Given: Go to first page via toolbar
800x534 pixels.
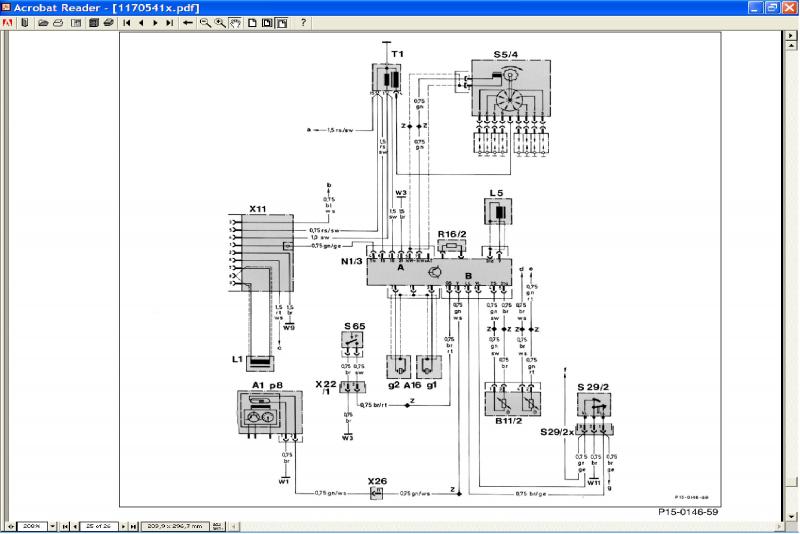Looking at the screenshot, I should (x=127, y=23).
